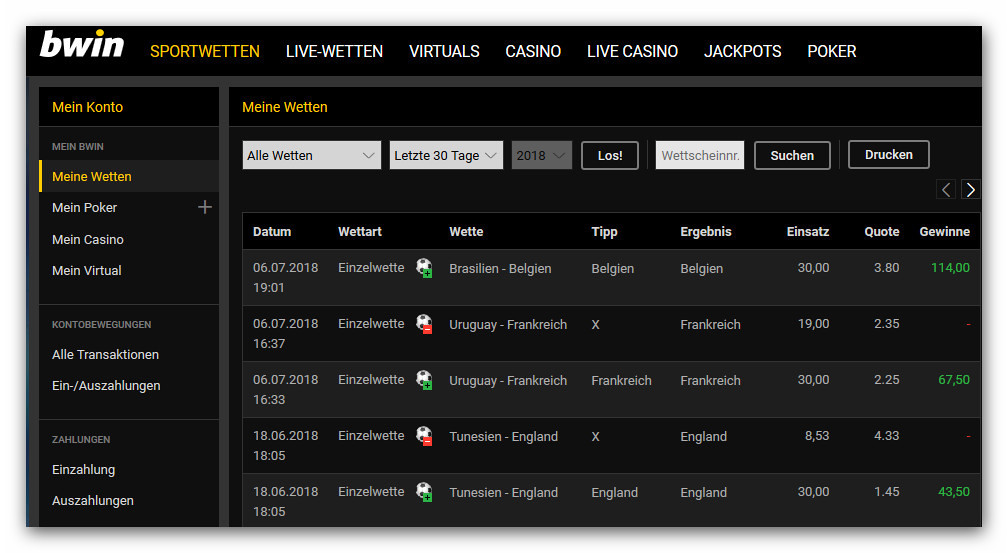
Task: Click the Datum column header
Action: 272,231
